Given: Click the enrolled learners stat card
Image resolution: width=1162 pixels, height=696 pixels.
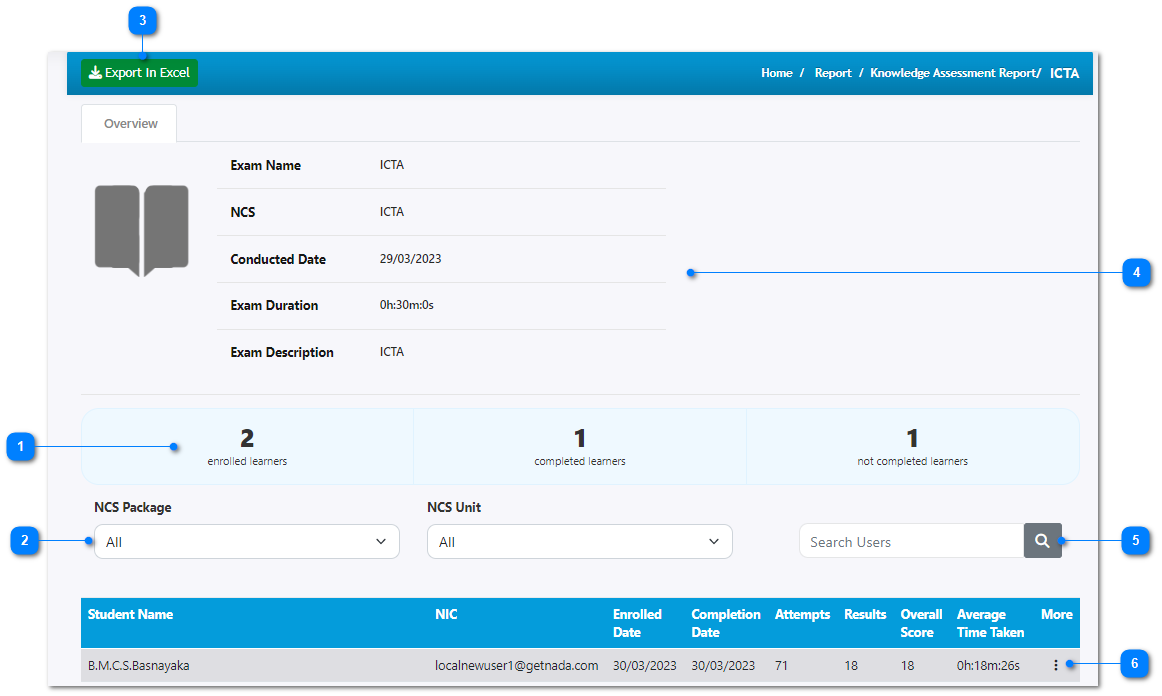Looking at the screenshot, I should [x=247, y=446].
